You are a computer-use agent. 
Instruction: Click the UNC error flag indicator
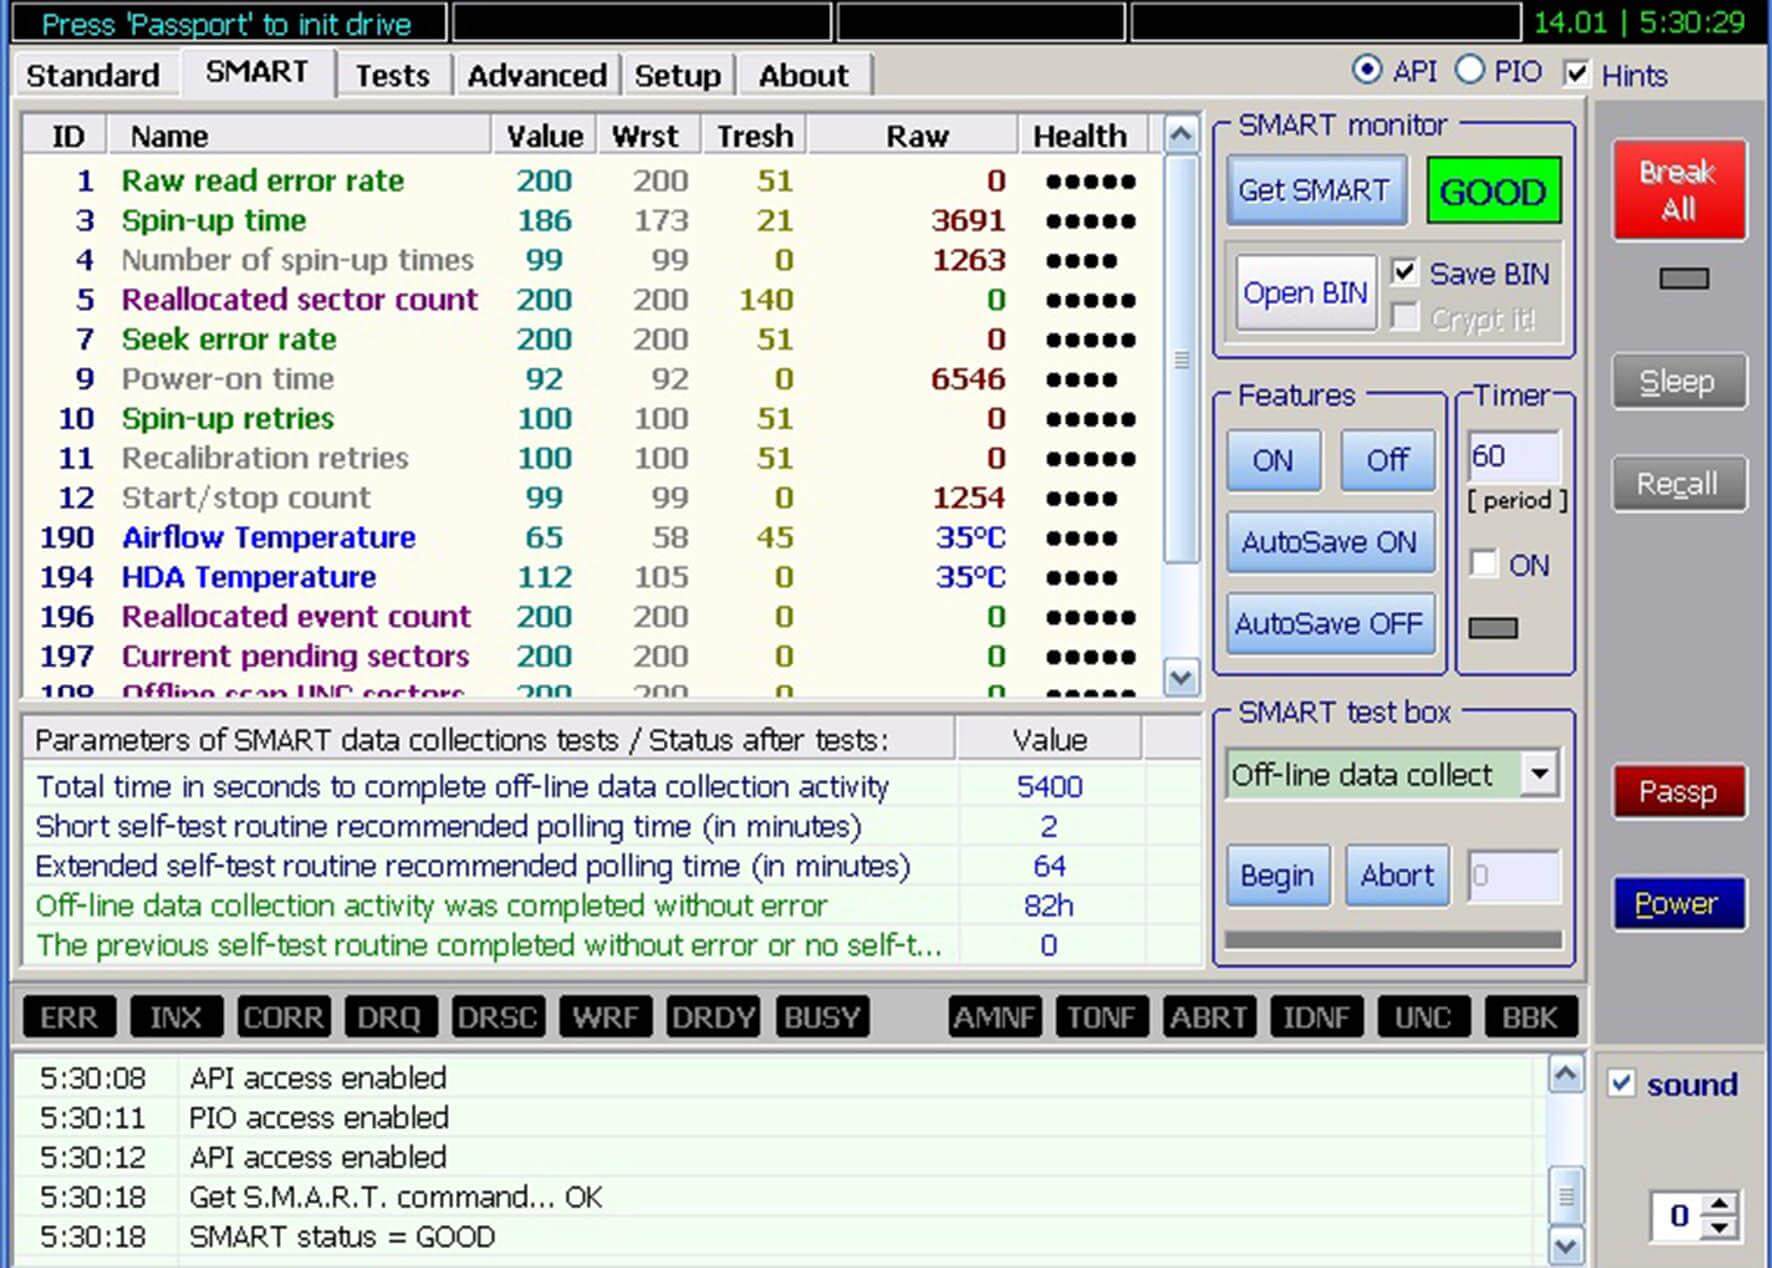(x=1422, y=1018)
